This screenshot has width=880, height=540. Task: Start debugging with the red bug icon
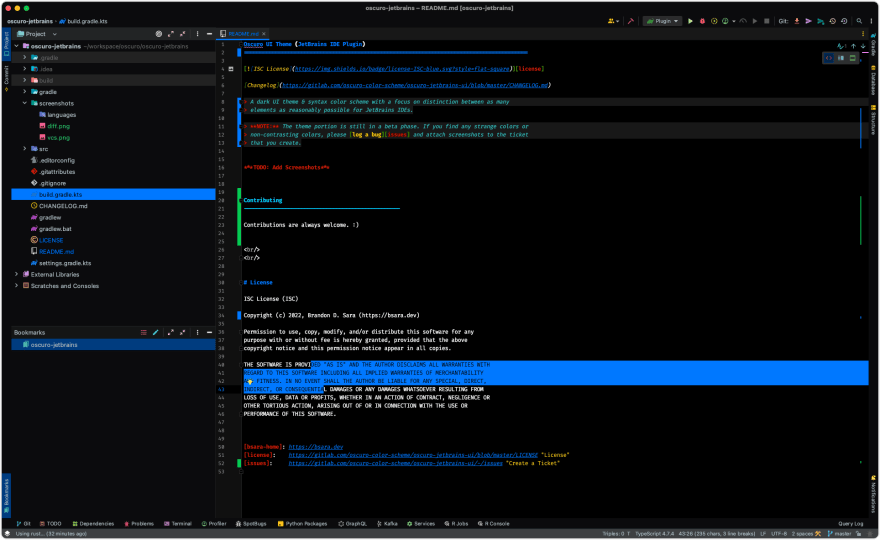702,21
